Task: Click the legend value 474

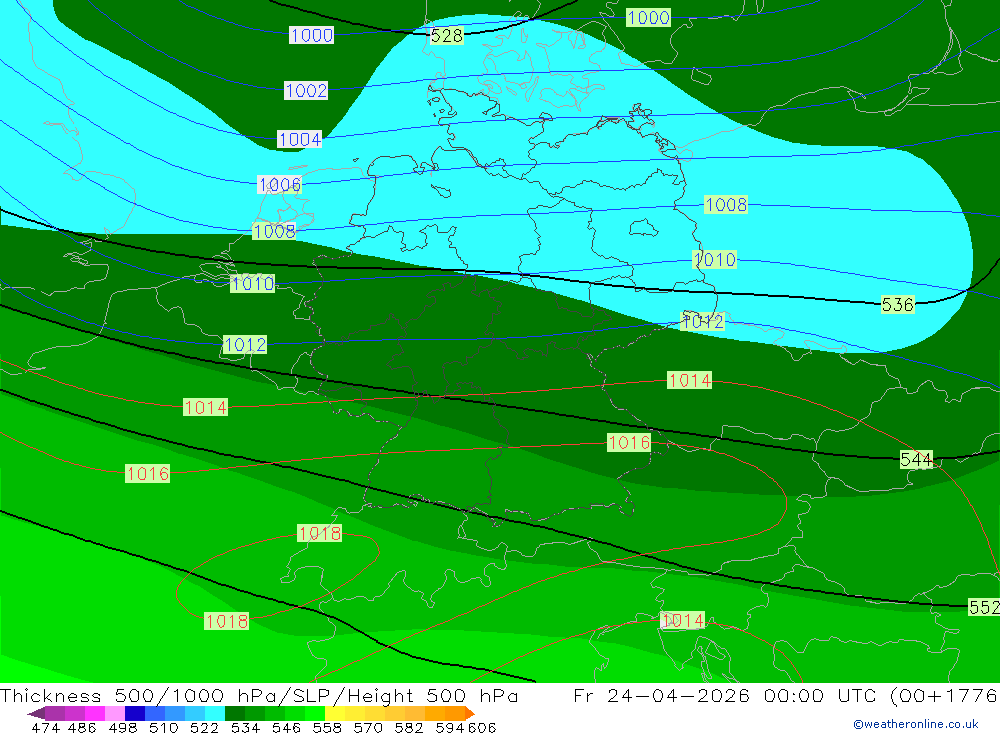Action: pos(45,728)
